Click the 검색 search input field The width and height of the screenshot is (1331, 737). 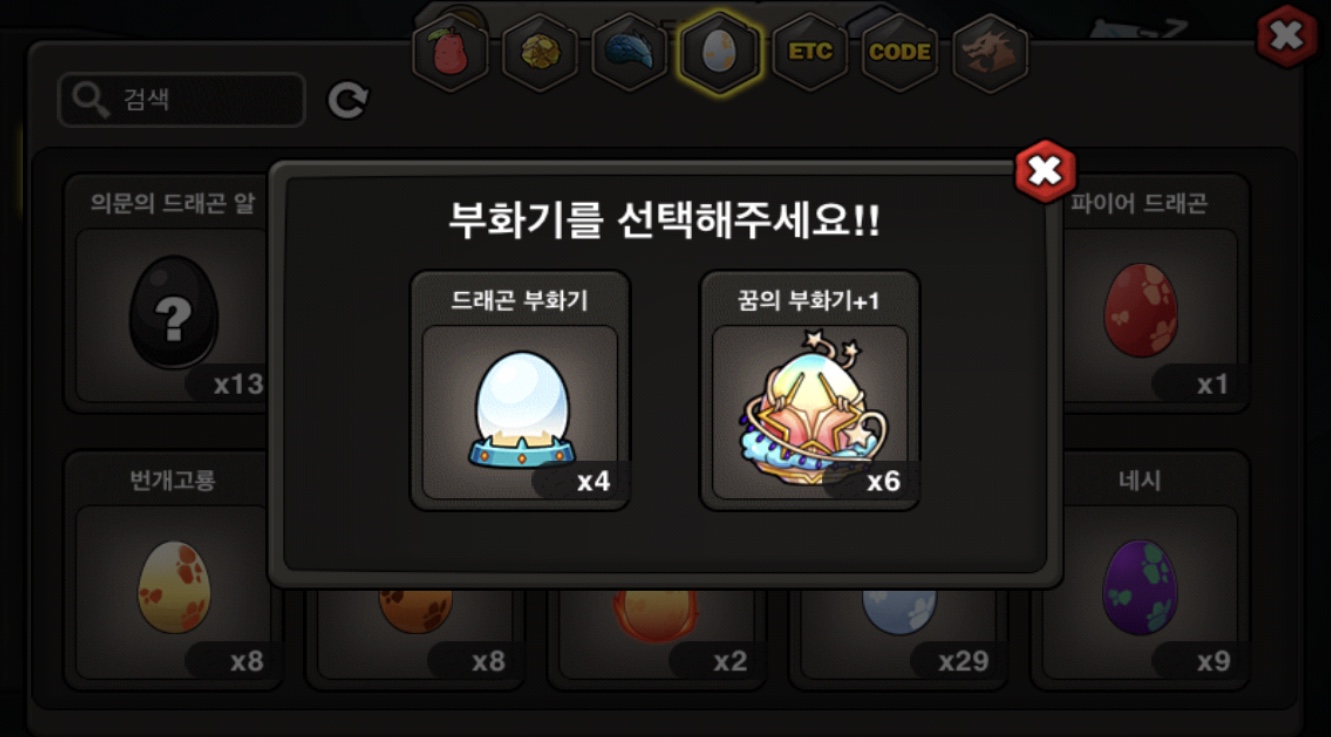coord(182,100)
